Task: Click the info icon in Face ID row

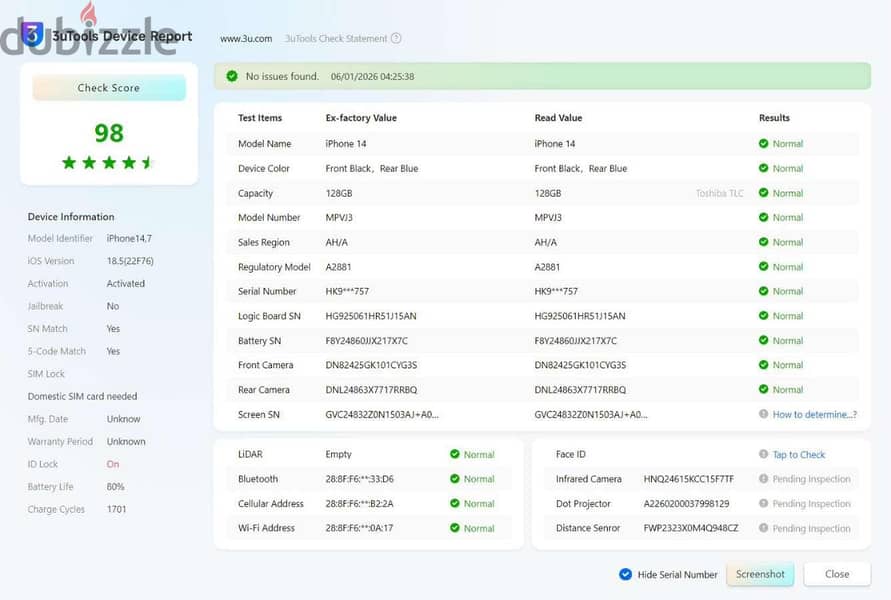Action: 763,454
